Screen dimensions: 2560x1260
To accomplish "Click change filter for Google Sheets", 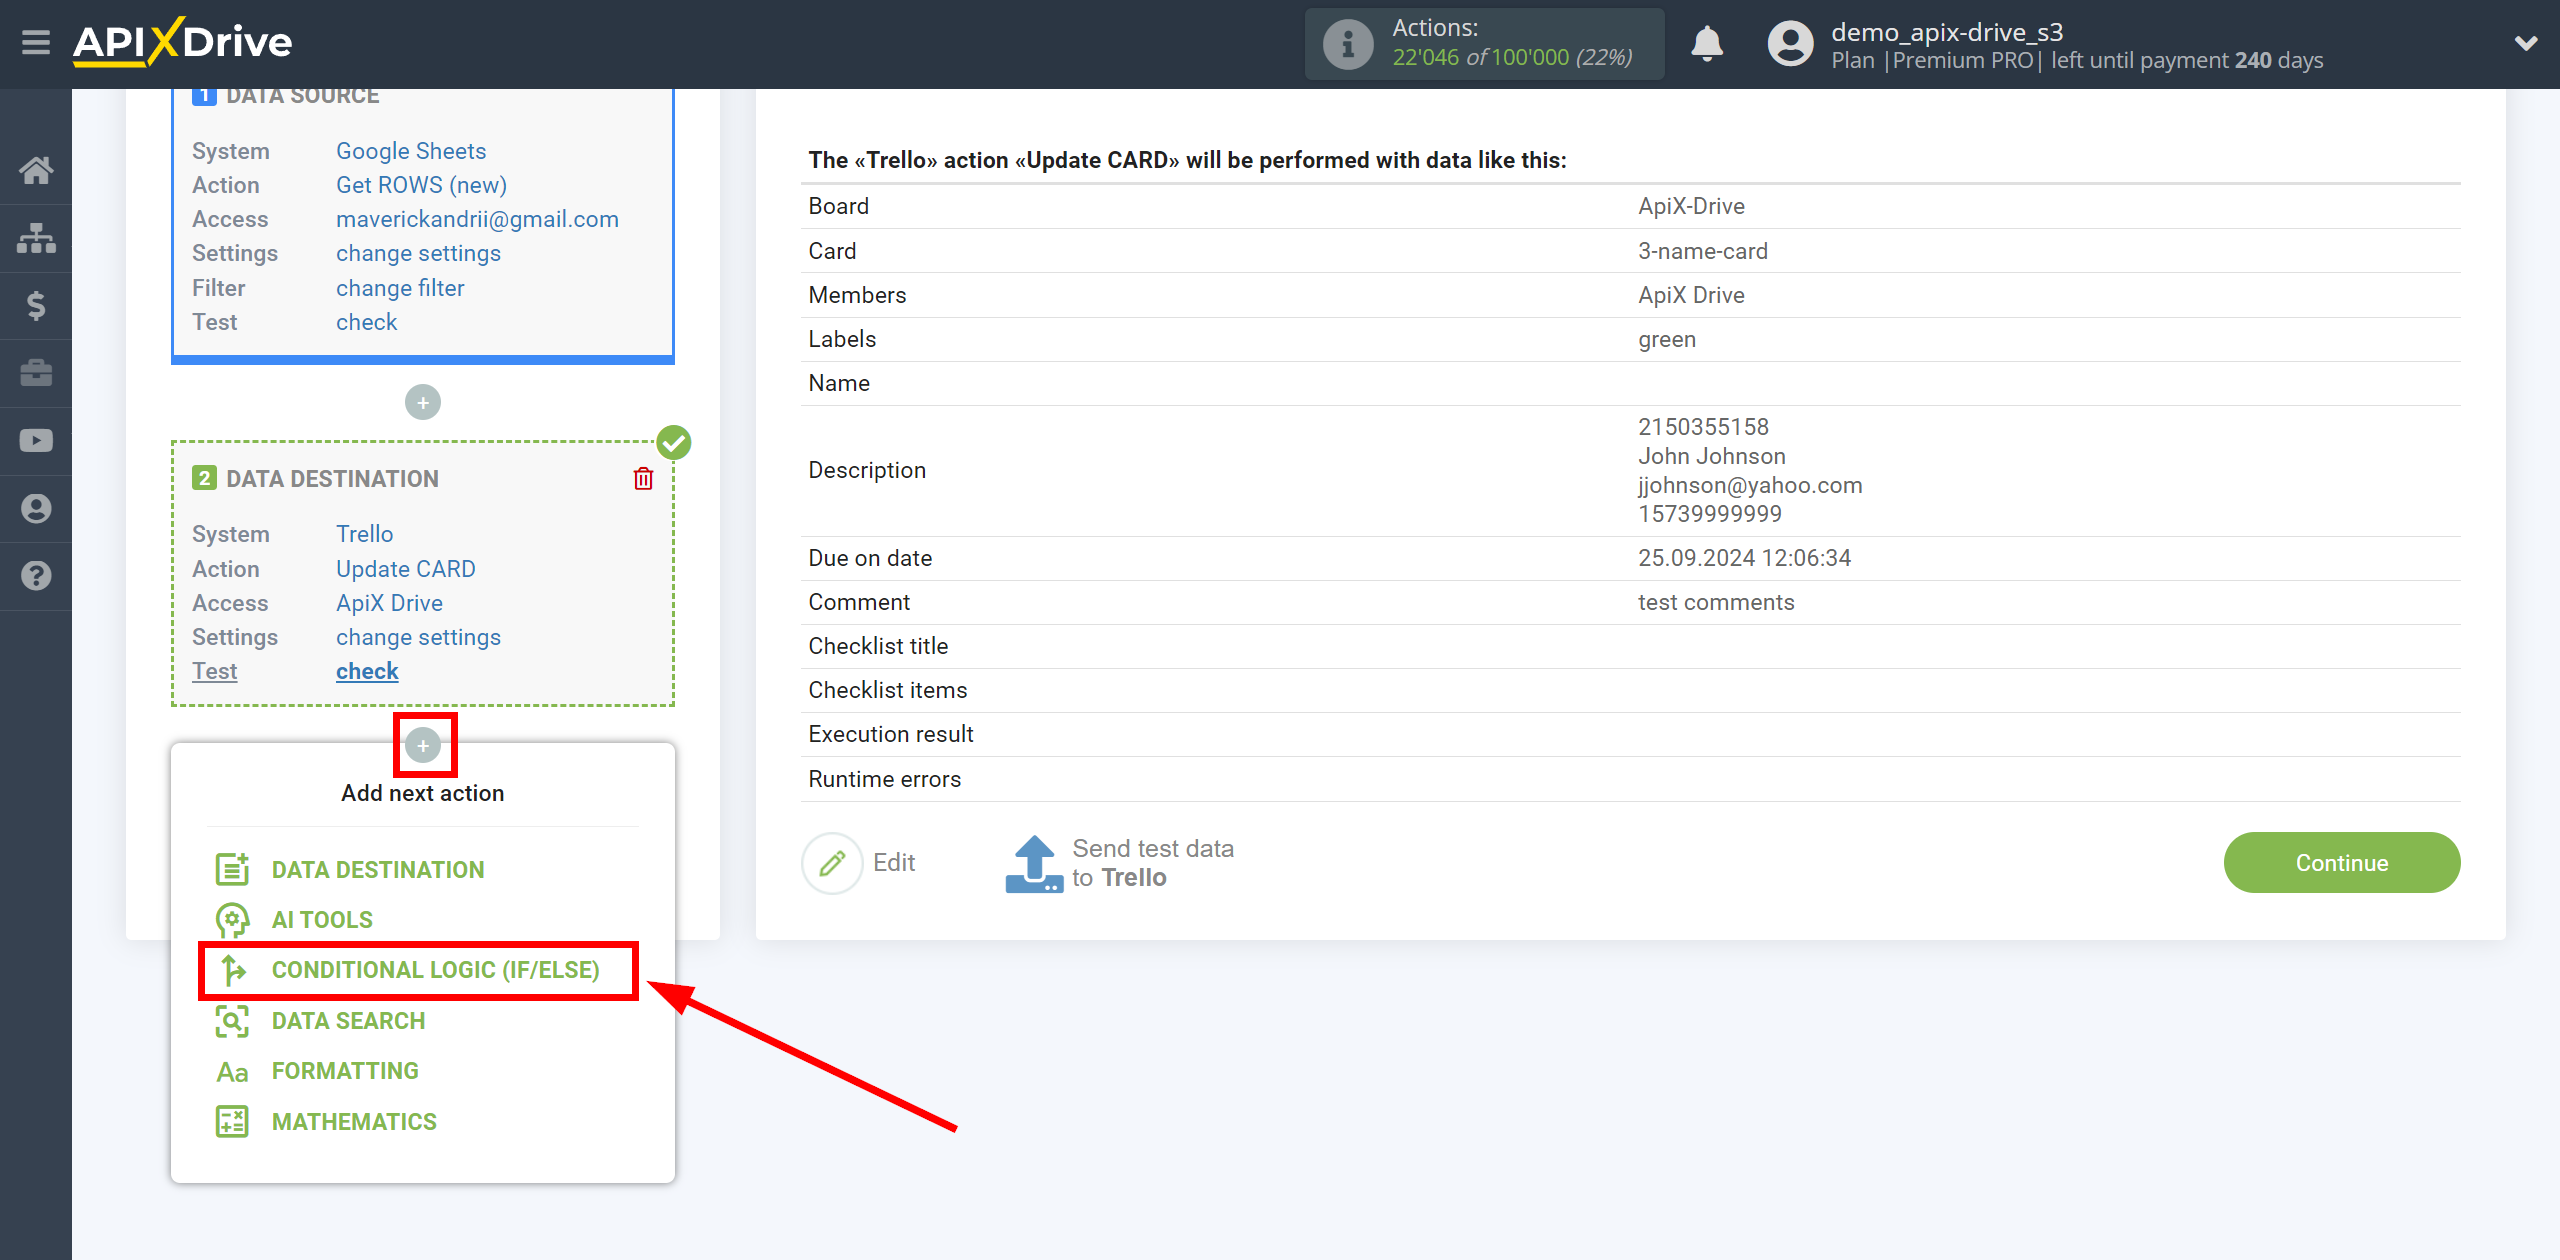I will 398,287.
